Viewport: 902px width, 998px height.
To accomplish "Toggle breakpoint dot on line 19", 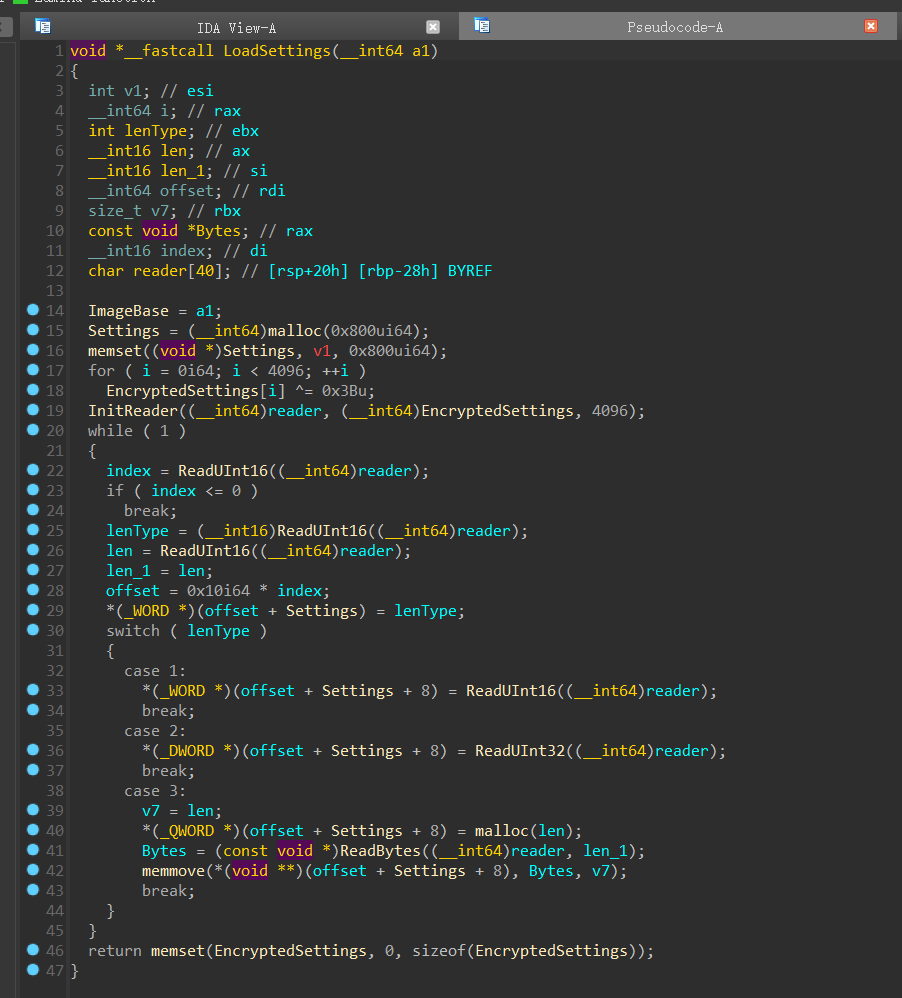I will pos(32,411).
